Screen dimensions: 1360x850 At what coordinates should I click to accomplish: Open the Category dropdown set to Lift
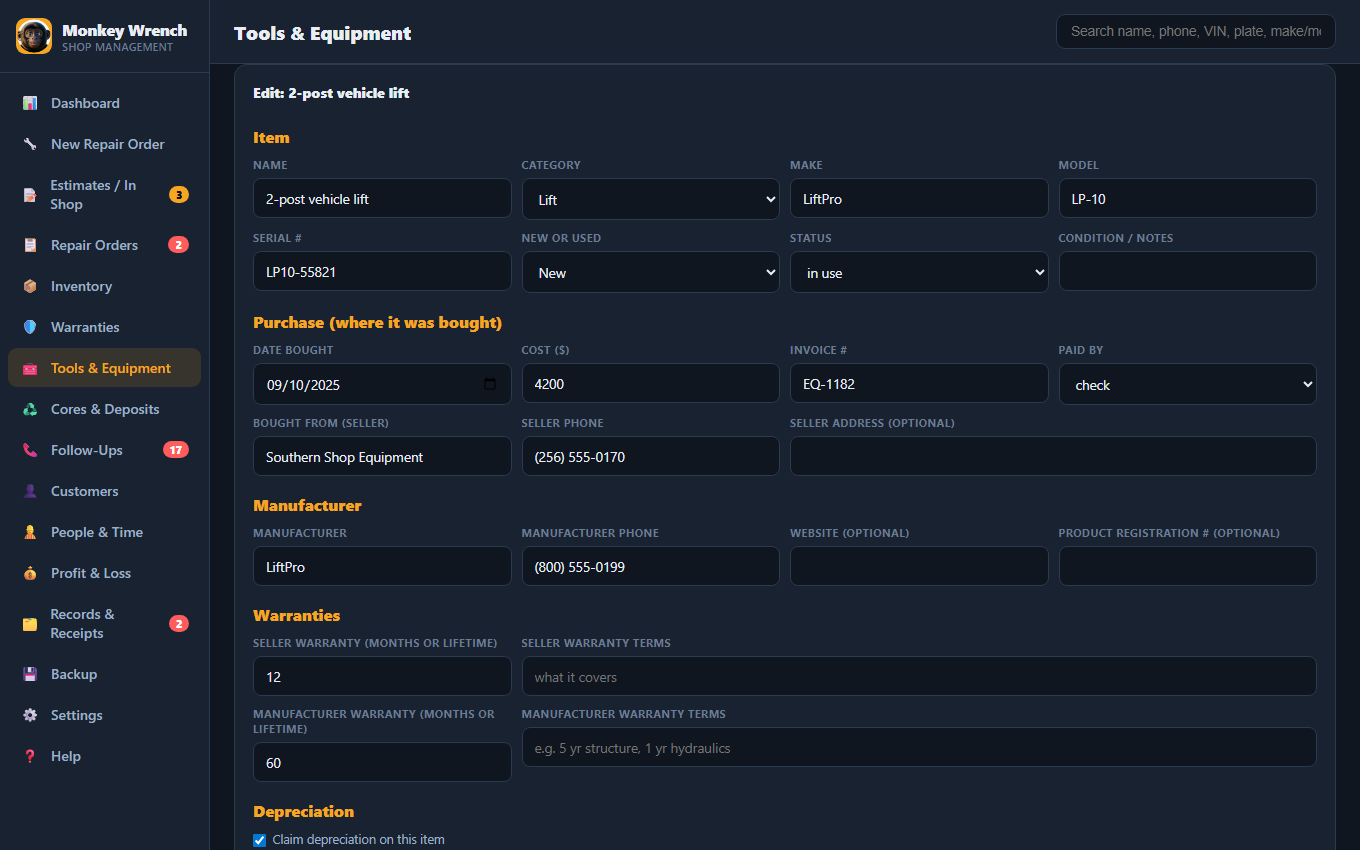point(651,199)
